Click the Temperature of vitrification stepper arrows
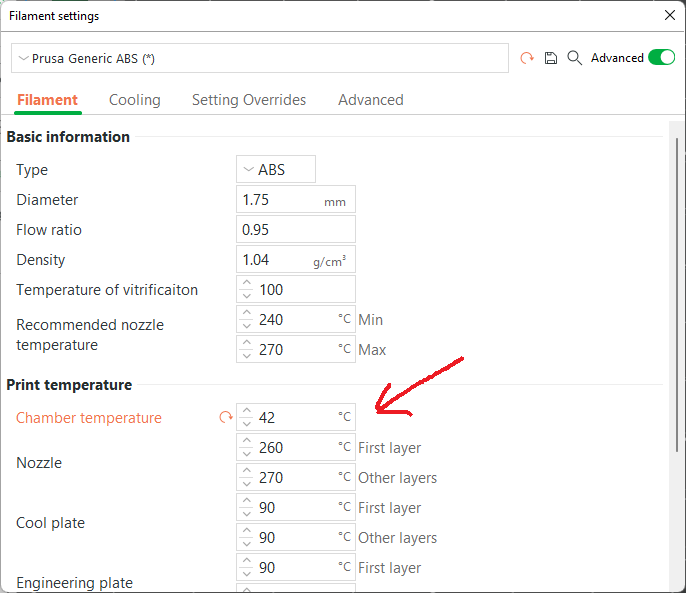 tap(247, 290)
